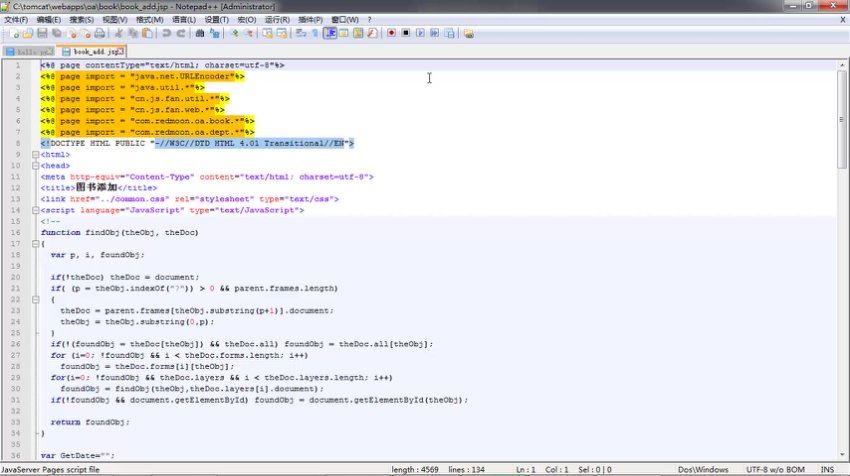Toggle the highlighted word wrap toolbar button
This screenshot has width=850, height=476.
[x=329, y=33]
